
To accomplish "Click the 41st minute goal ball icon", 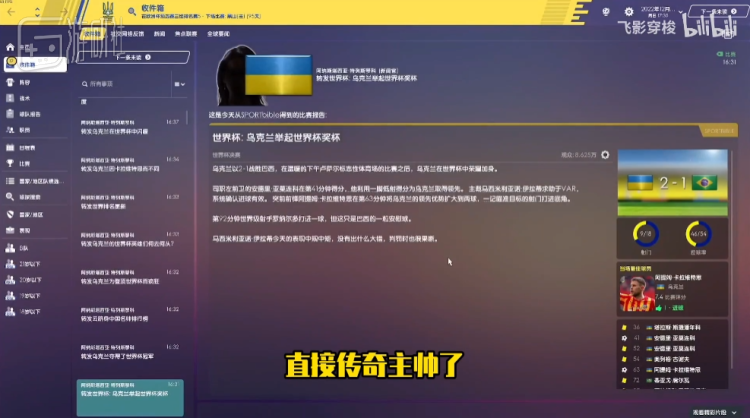I will (624, 338).
